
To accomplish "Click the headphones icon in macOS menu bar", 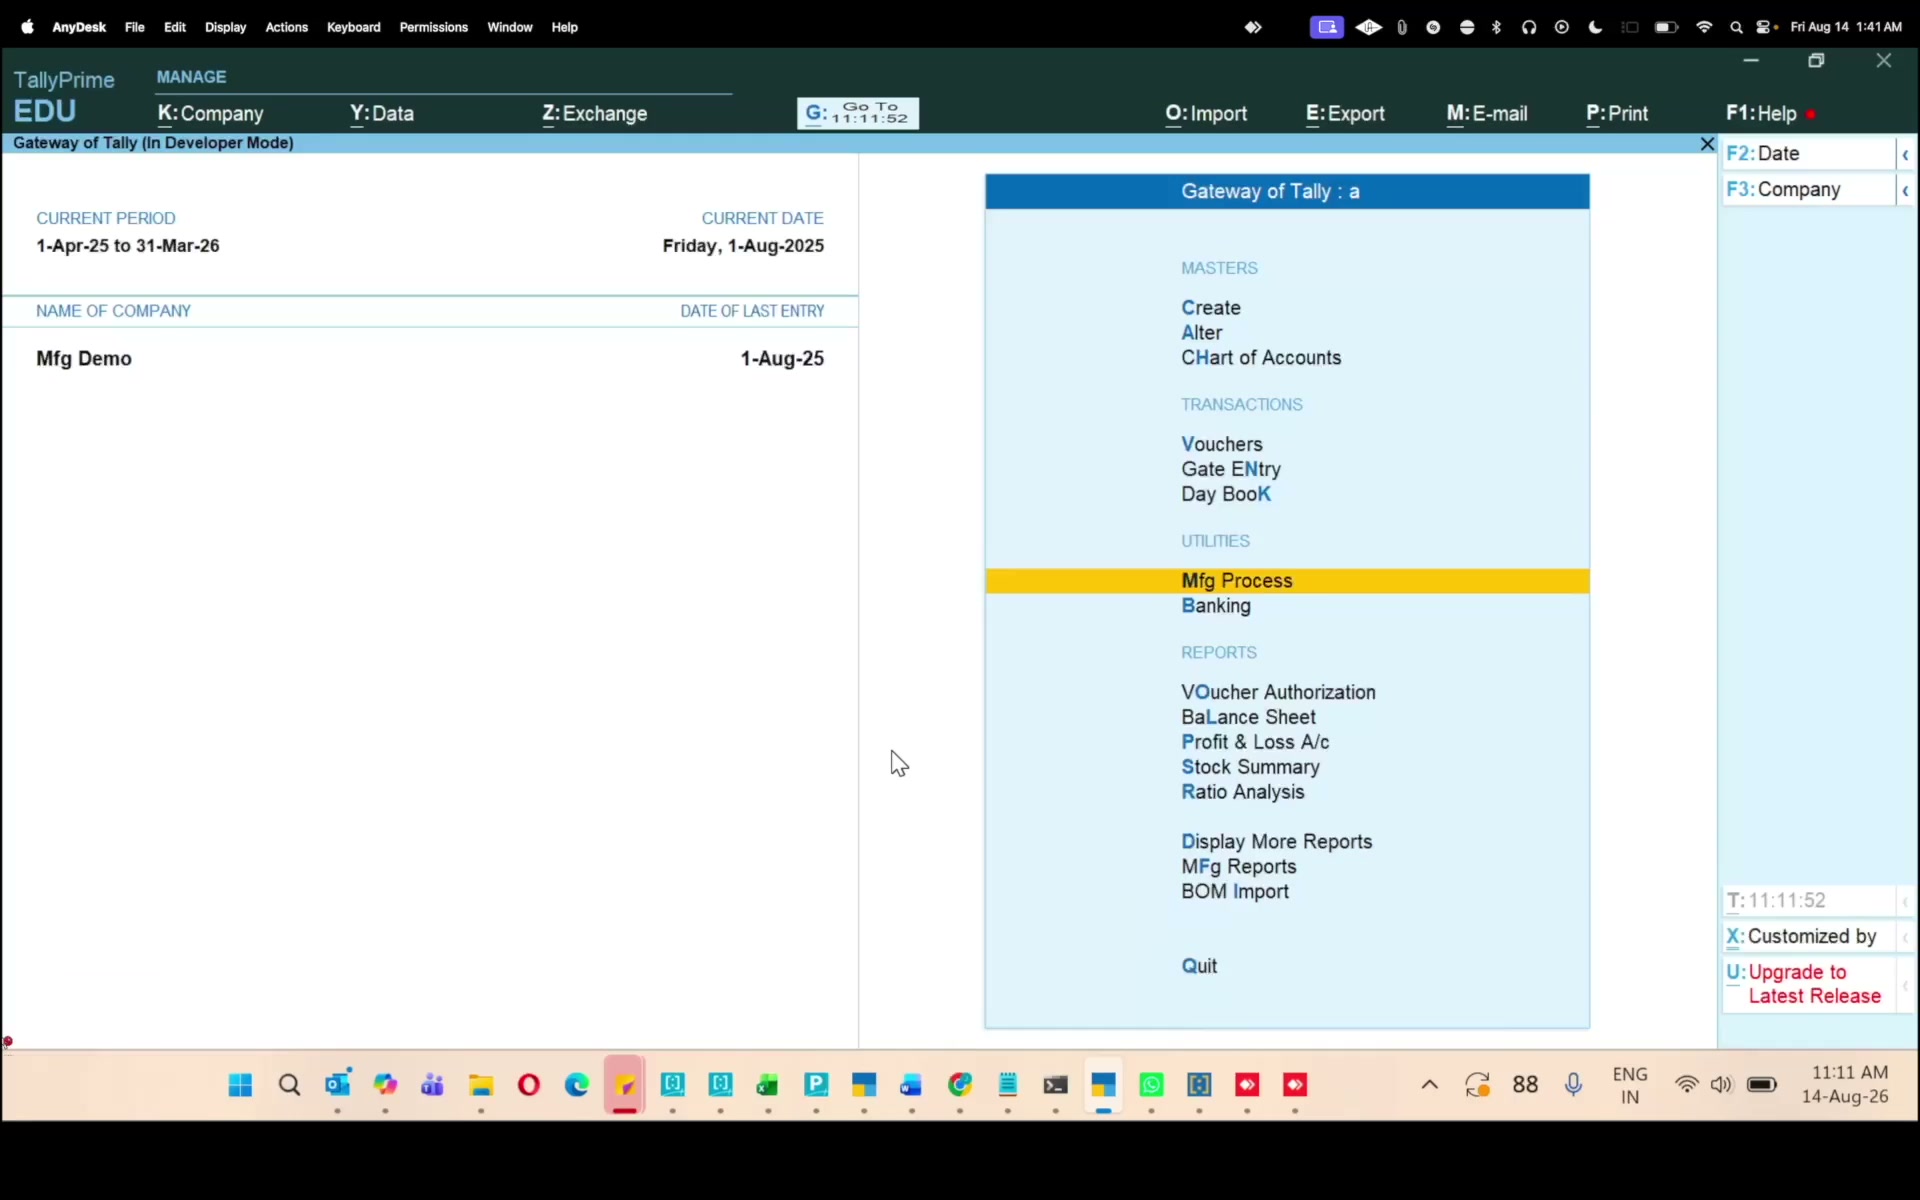I will (x=1529, y=27).
